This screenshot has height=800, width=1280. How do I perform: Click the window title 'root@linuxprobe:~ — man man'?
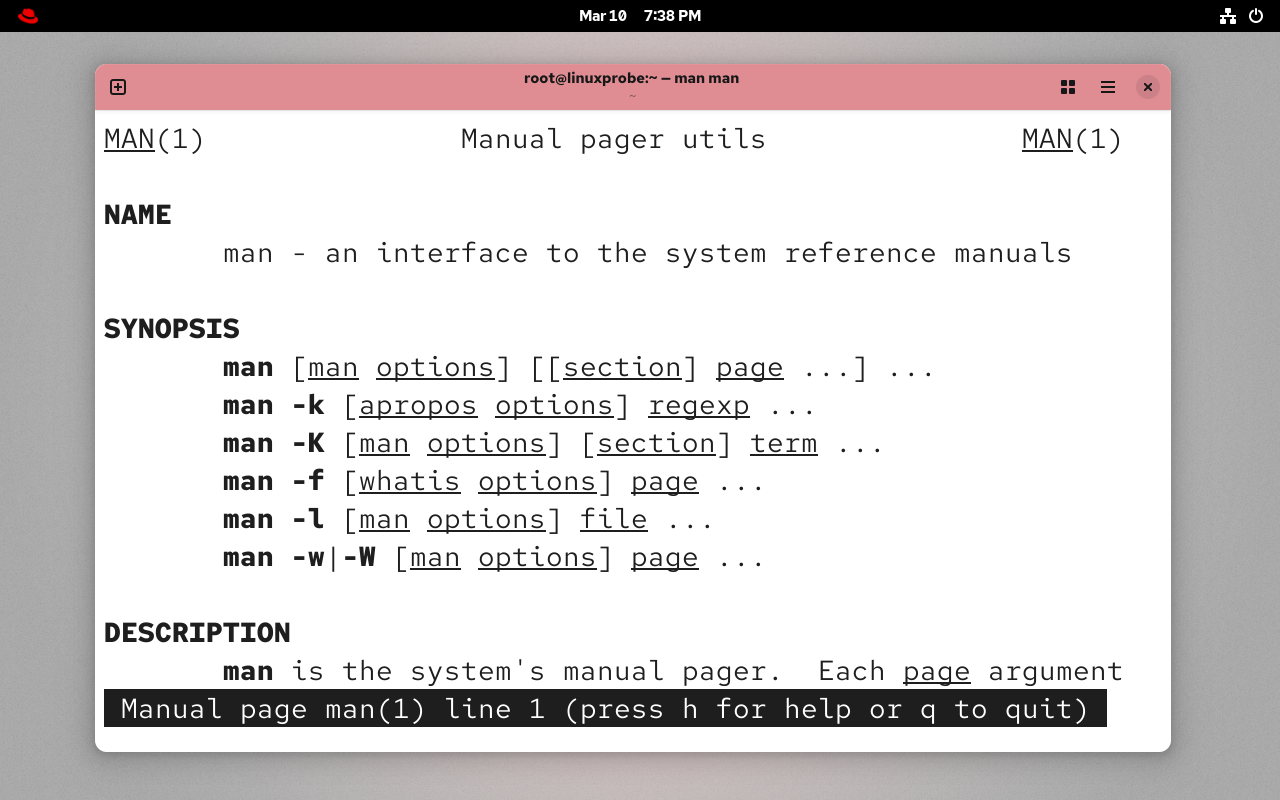(x=631, y=78)
